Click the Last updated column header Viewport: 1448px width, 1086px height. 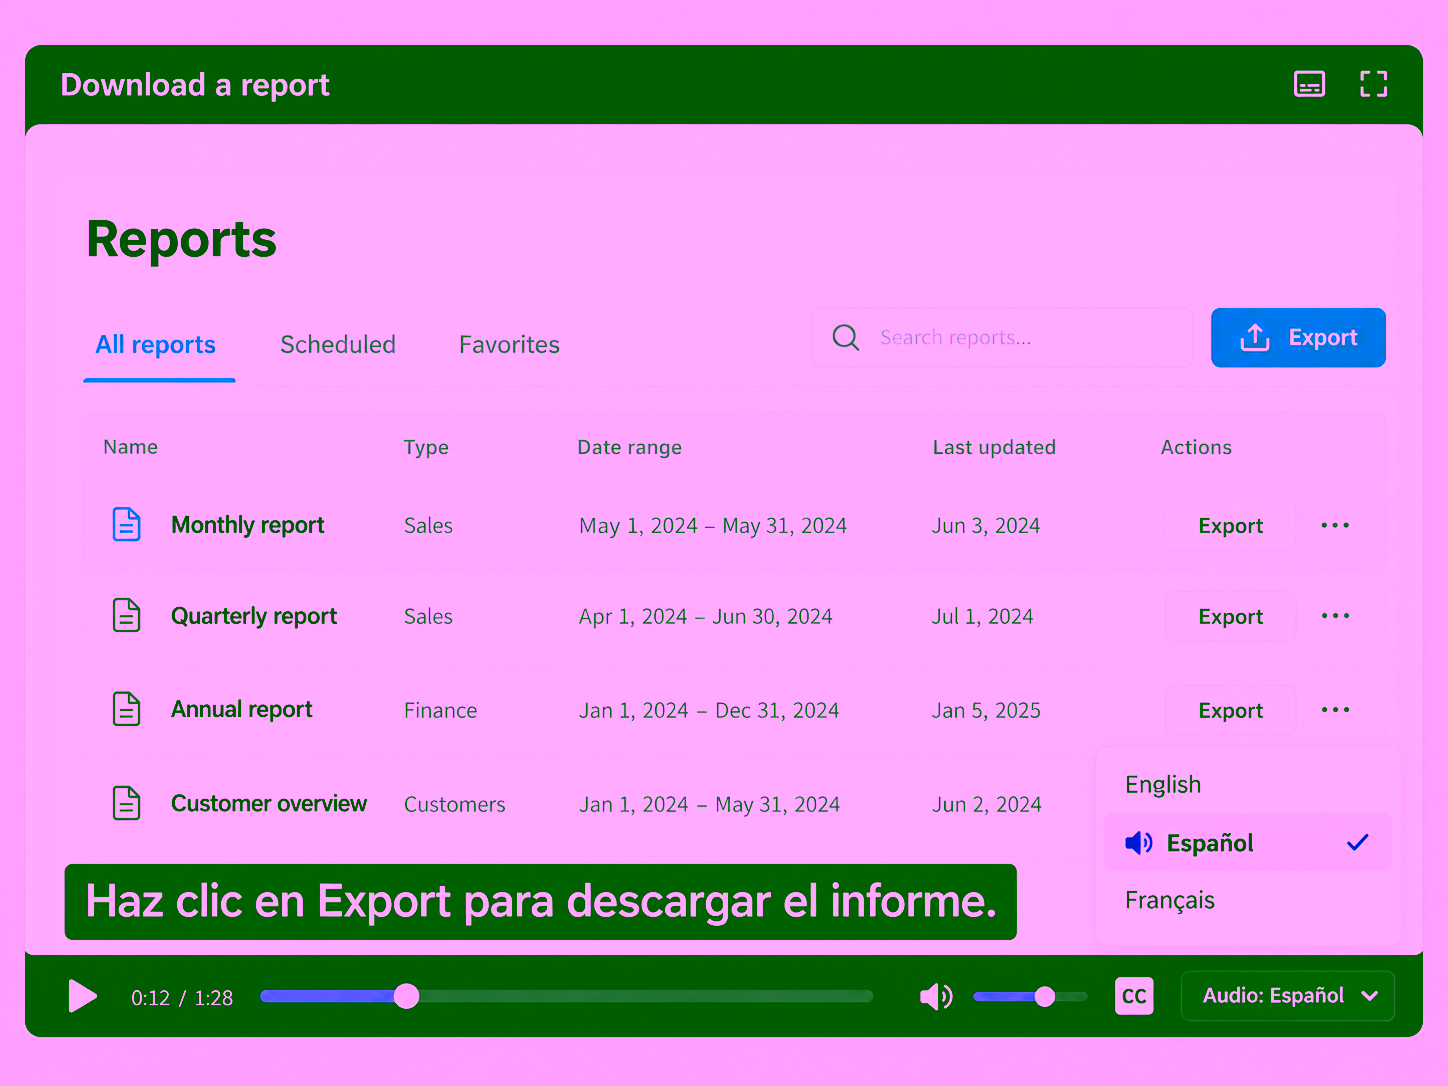click(994, 447)
